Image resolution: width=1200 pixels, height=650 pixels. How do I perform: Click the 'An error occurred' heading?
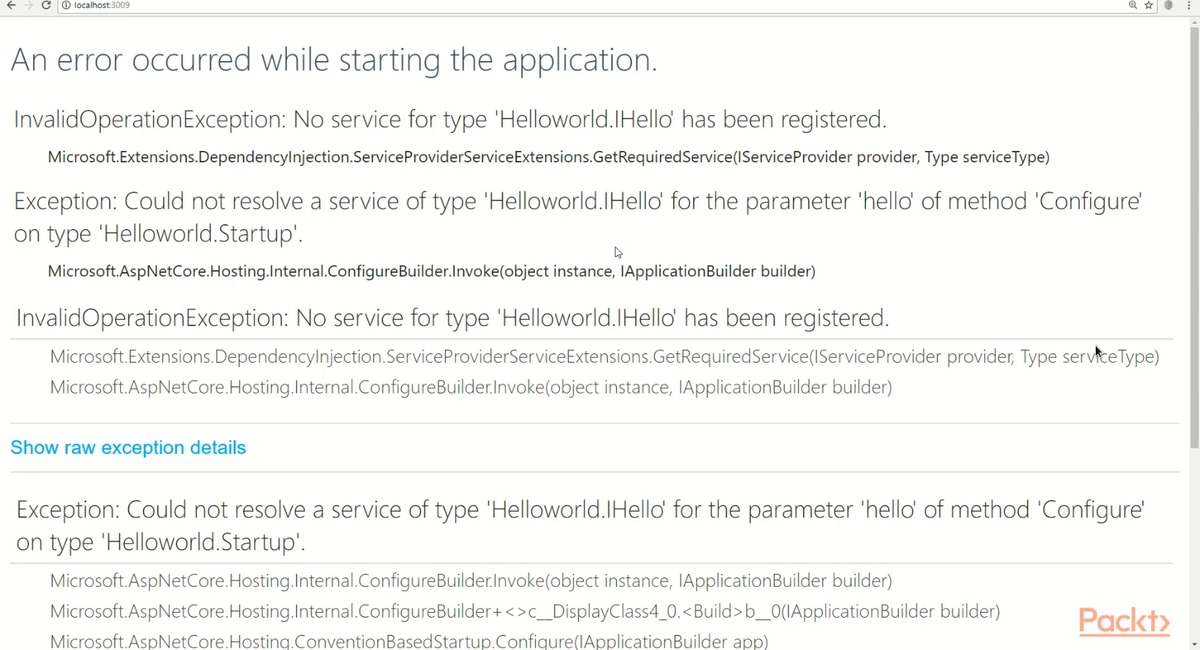coord(334,61)
